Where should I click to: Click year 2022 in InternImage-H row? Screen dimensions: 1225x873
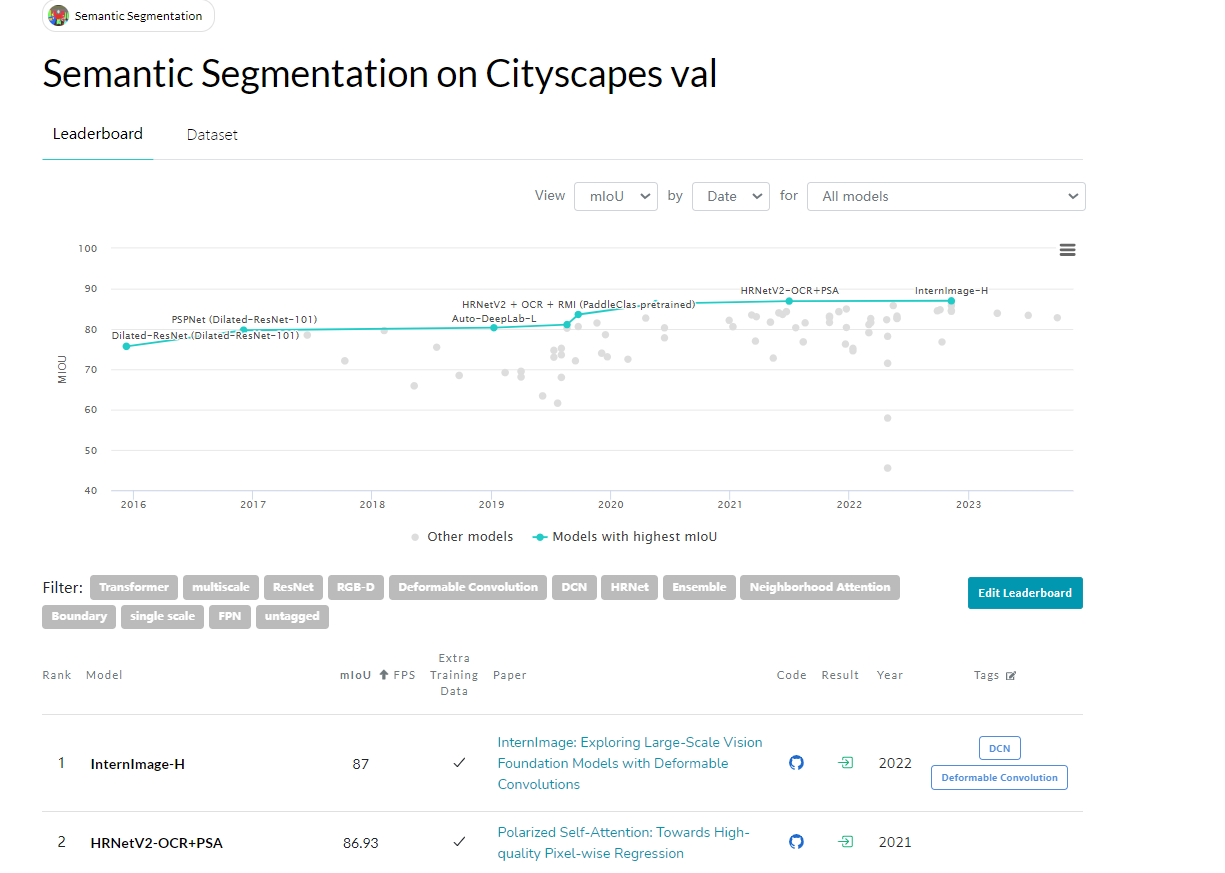(x=895, y=763)
